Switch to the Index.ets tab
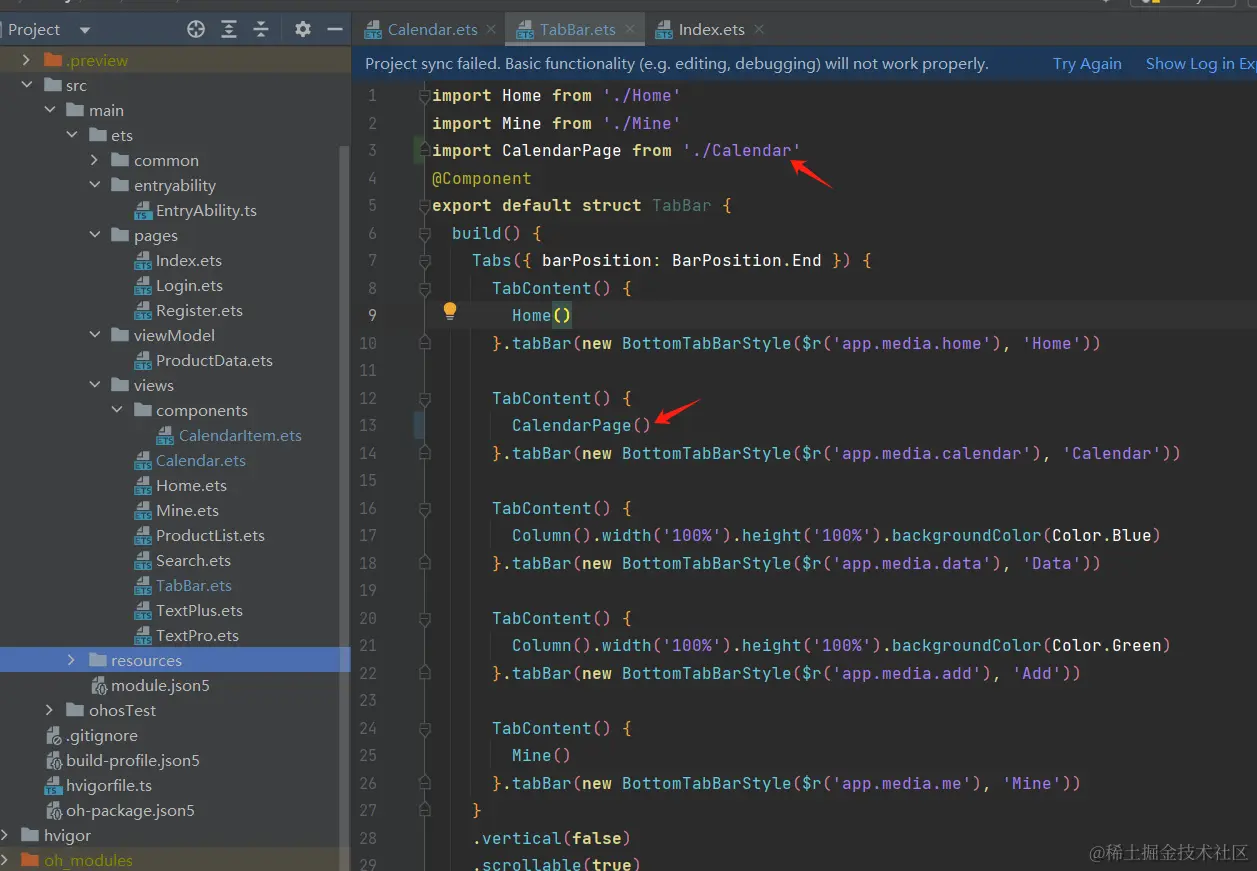 tap(711, 29)
